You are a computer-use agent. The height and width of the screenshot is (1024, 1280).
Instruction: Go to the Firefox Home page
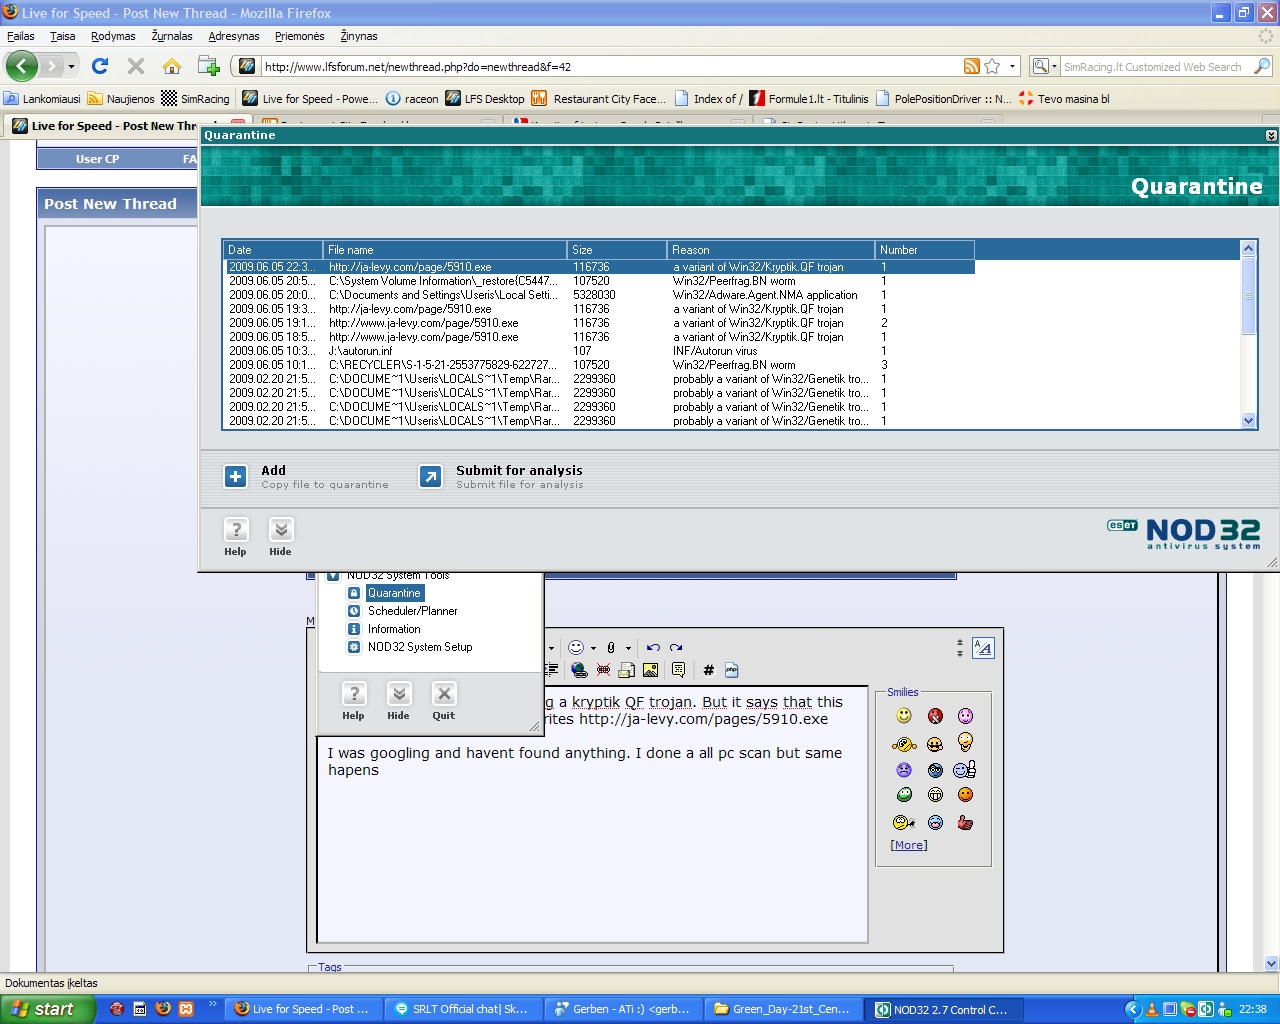[172, 66]
